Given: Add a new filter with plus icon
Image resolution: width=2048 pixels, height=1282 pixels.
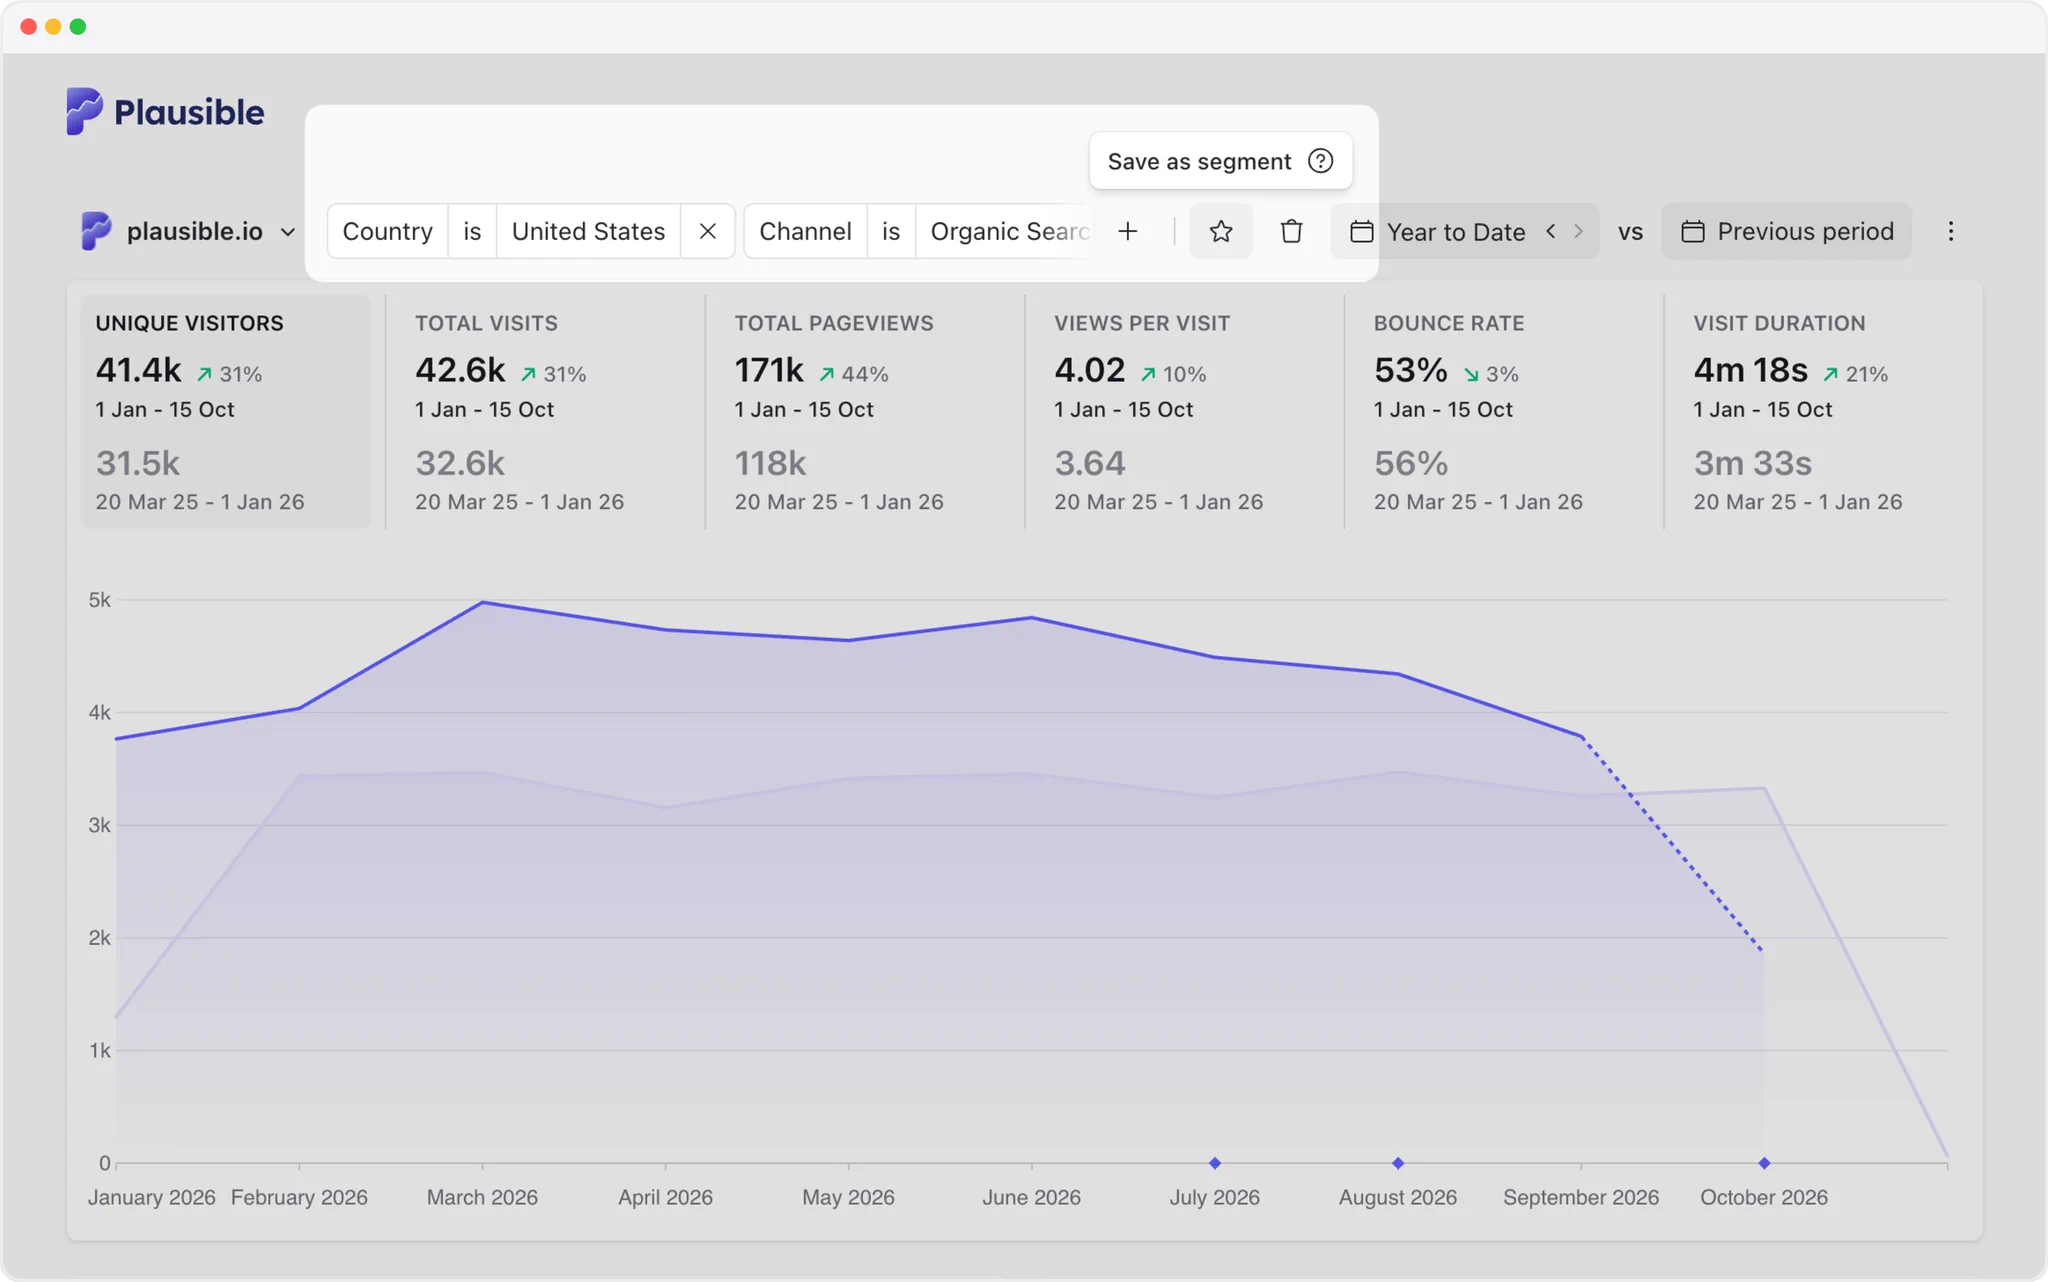Looking at the screenshot, I should (x=1128, y=232).
